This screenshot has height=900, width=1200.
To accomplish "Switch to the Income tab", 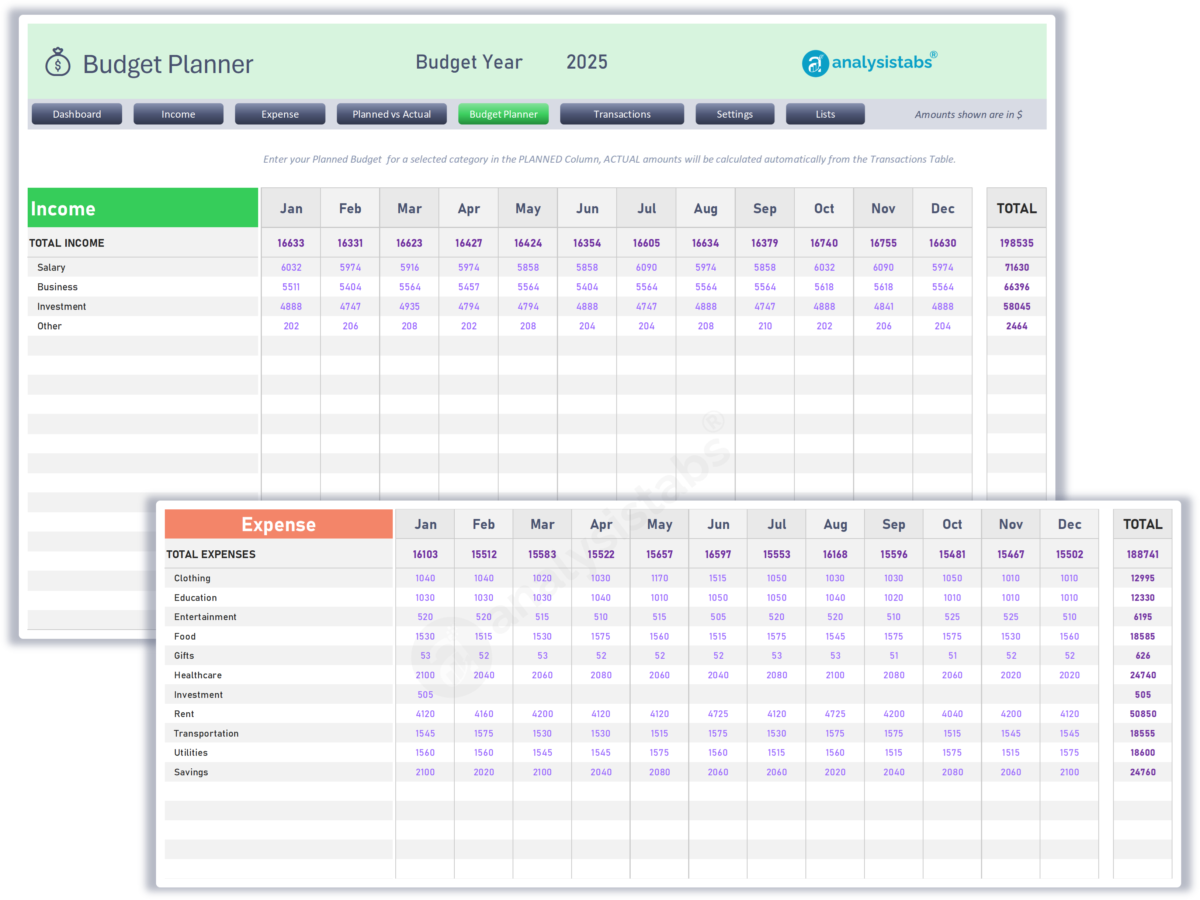I will pyautogui.click(x=178, y=113).
